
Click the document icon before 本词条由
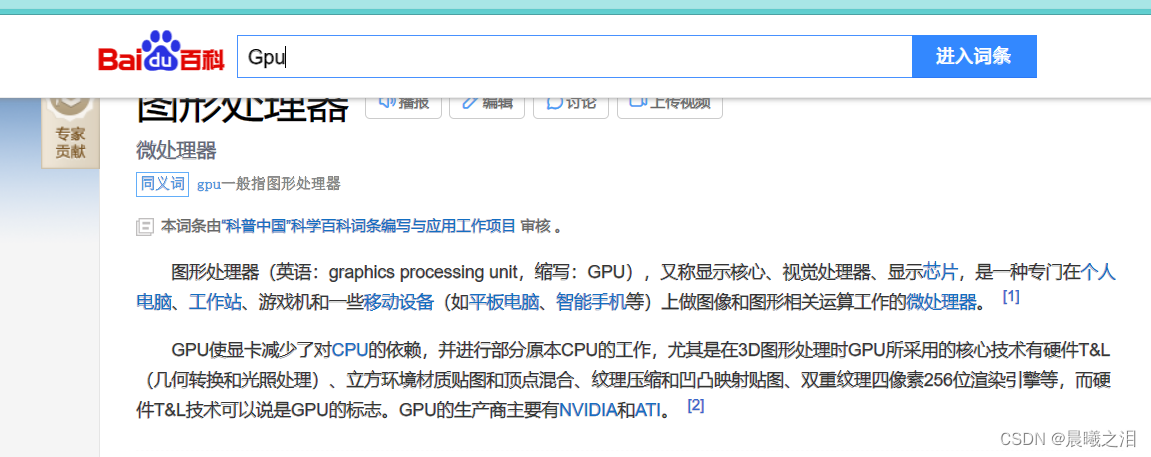(145, 227)
